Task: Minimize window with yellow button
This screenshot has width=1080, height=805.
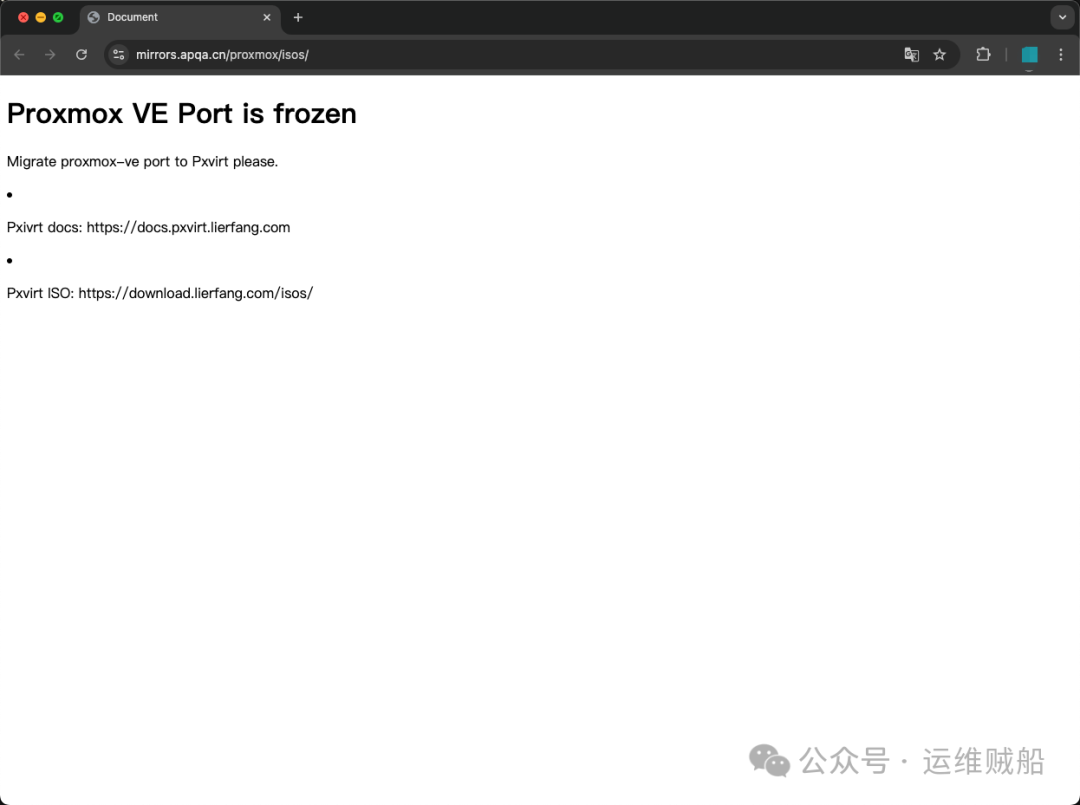Action: click(41, 17)
